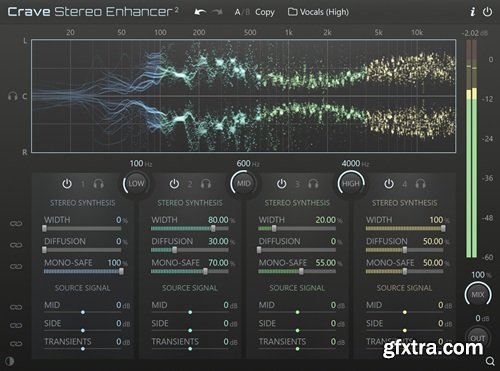The height and width of the screenshot is (371, 500).
Task: Open the plugin info icon
Action: click(472, 12)
